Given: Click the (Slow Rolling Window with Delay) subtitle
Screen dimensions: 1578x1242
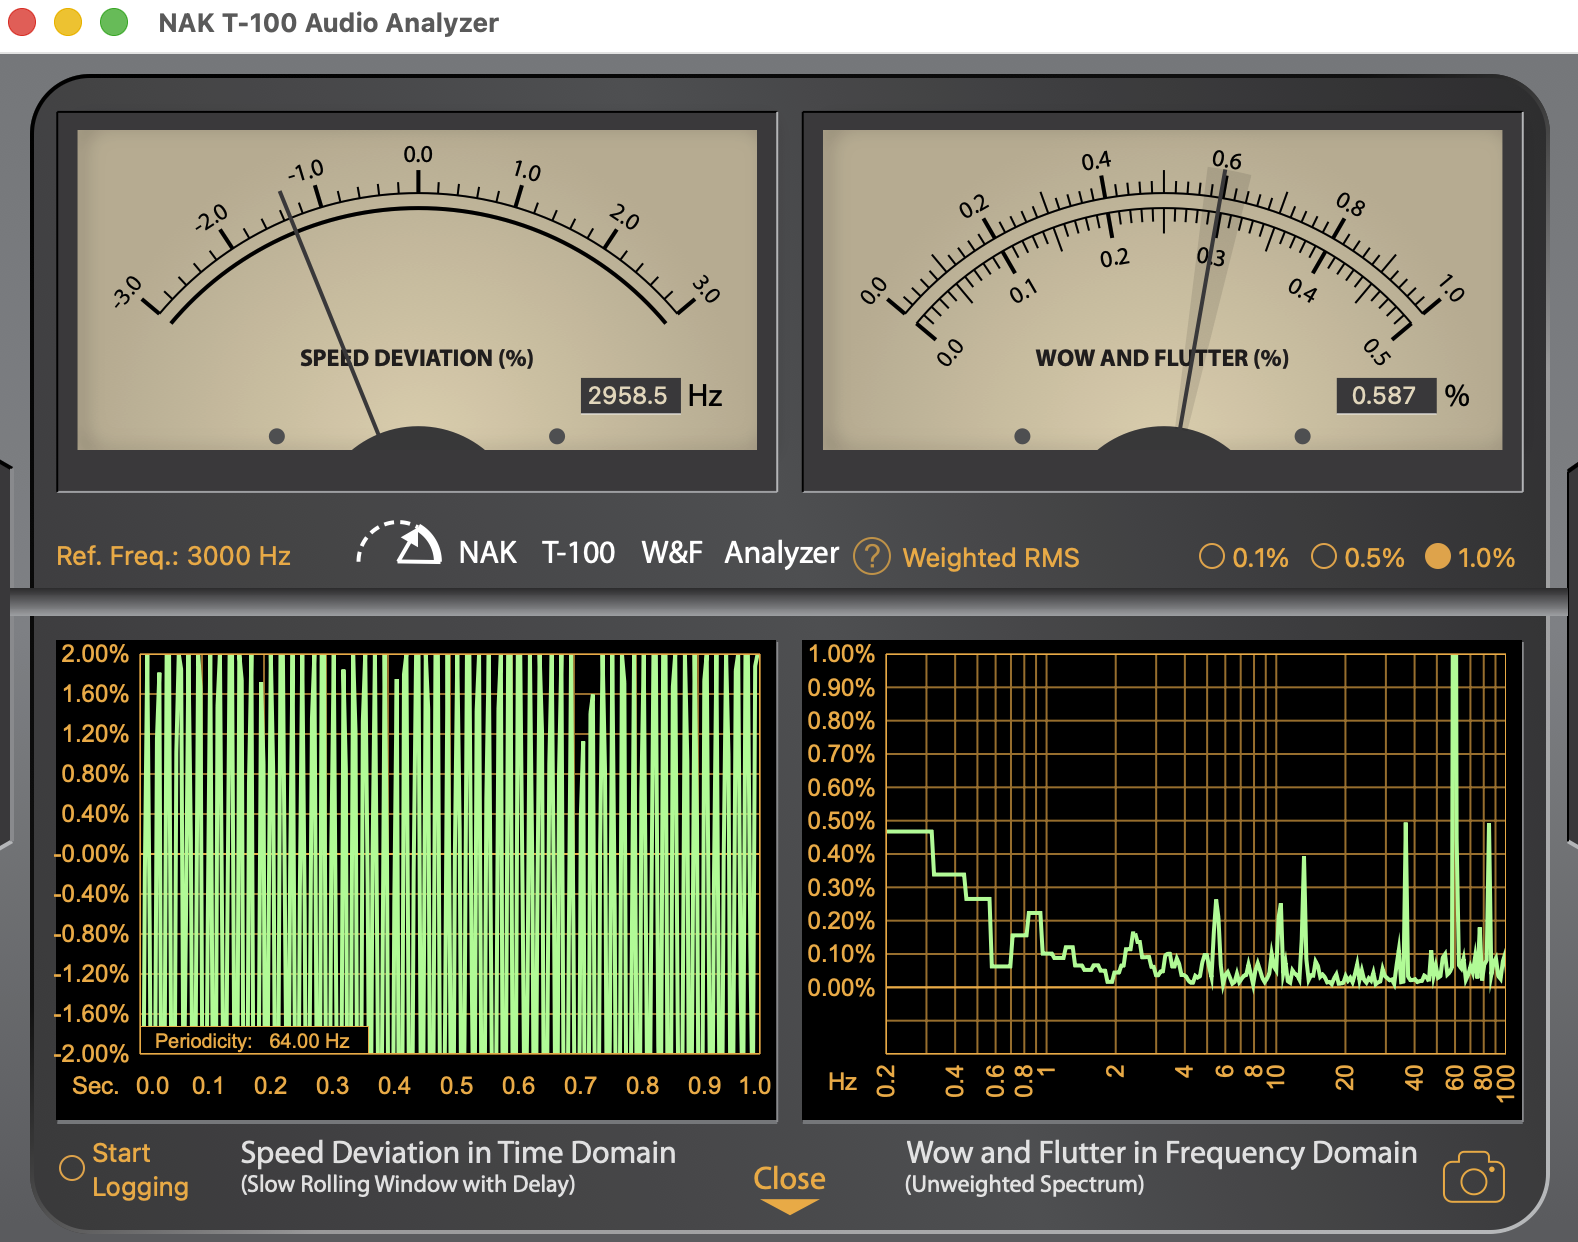Looking at the screenshot, I should pyautogui.click(x=408, y=1185).
